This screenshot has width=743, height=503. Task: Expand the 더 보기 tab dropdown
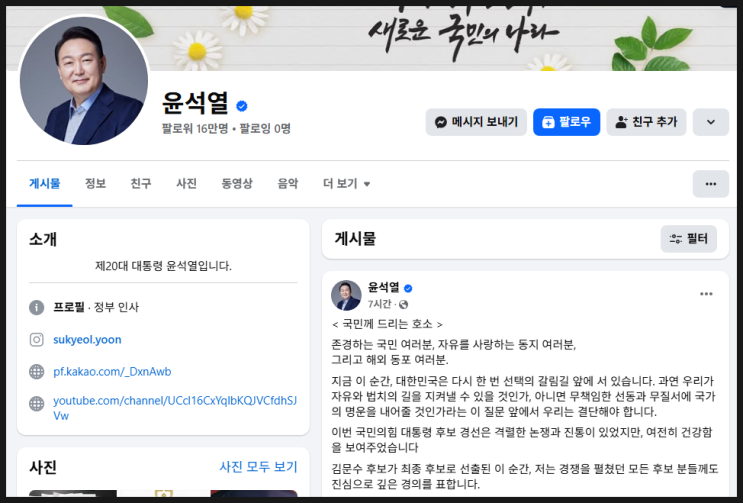346,184
